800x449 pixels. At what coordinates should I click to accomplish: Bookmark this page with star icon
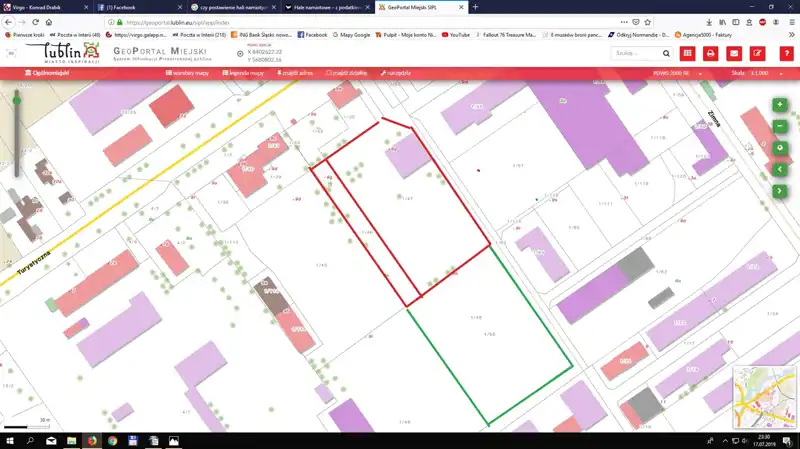click(x=647, y=22)
